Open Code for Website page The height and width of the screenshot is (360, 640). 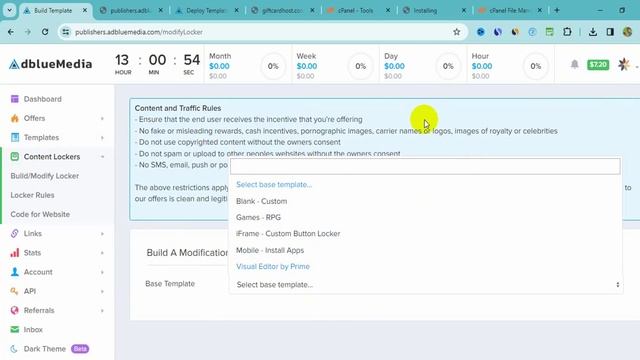40,214
